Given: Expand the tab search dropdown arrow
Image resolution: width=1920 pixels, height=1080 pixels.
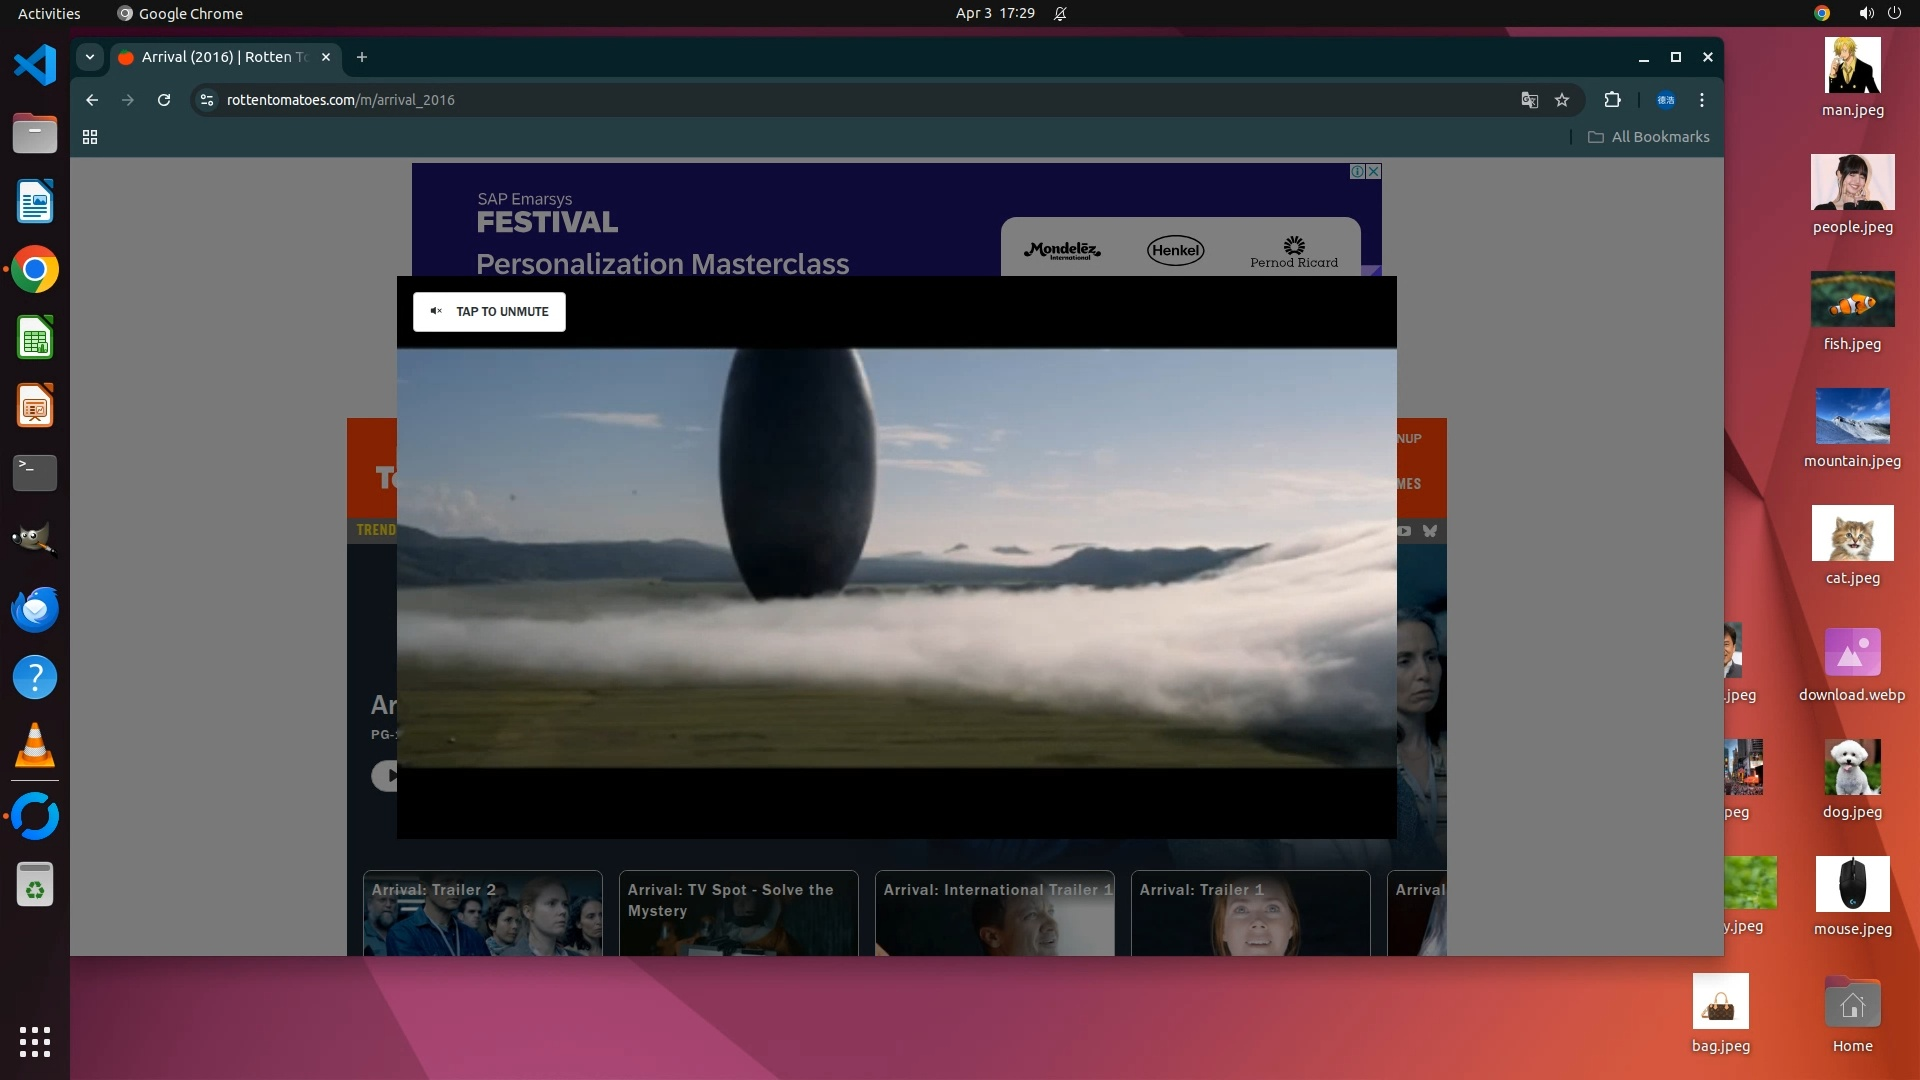Looking at the screenshot, I should tap(90, 57).
